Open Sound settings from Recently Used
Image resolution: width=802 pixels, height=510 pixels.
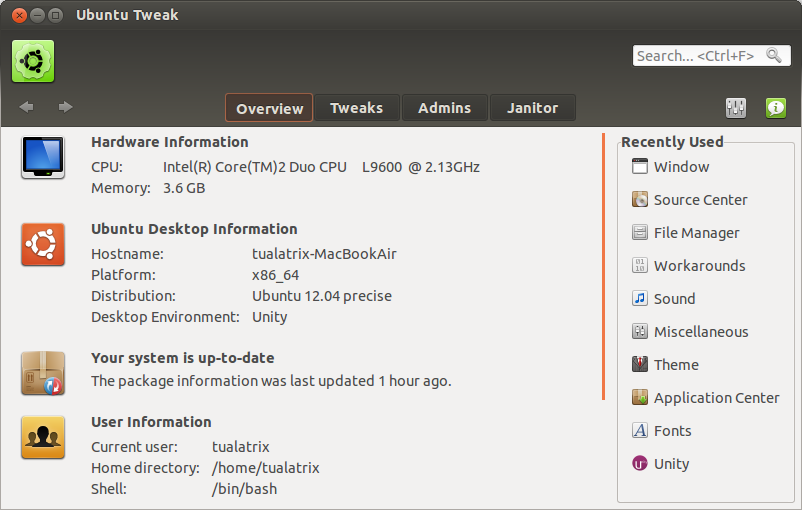click(675, 299)
